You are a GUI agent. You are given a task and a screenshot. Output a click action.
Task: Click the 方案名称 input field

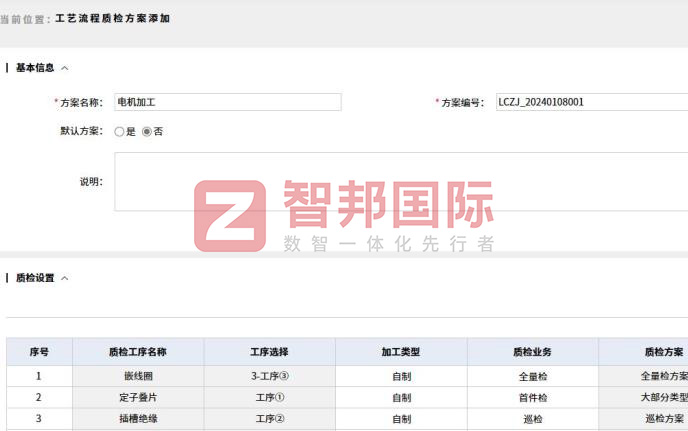click(x=227, y=102)
